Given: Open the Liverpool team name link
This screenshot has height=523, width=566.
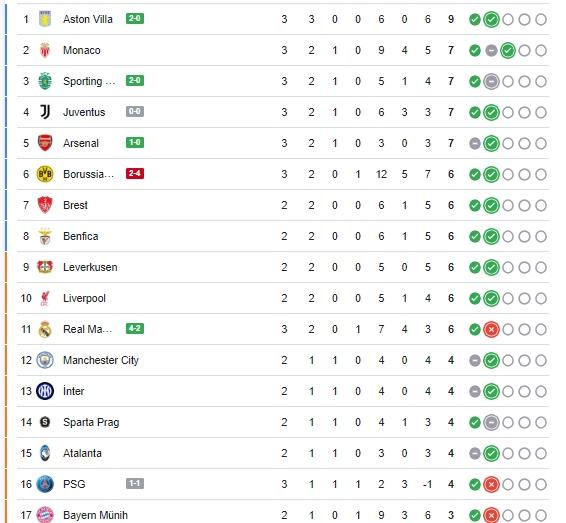Looking at the screenshot, I should (x=84, y=298).
